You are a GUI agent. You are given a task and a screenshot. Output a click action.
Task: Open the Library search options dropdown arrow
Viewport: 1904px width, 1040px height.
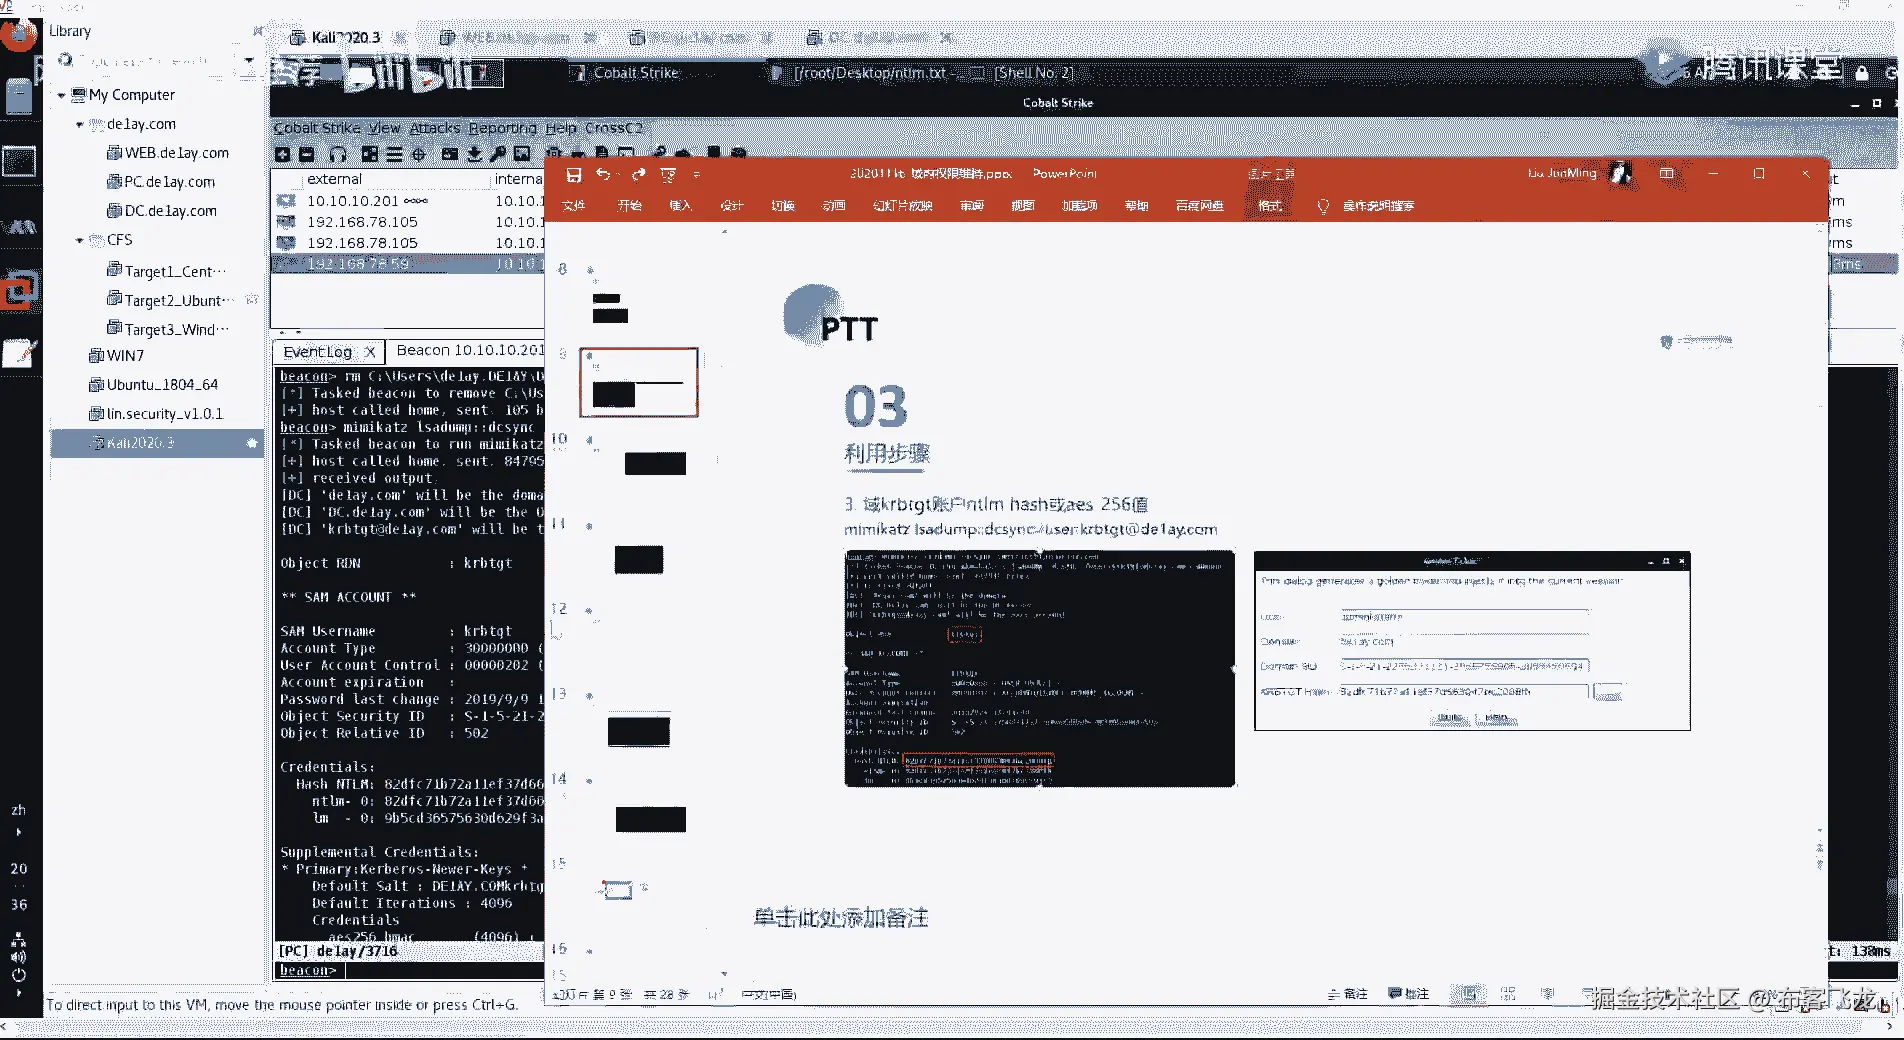[249, 61]
